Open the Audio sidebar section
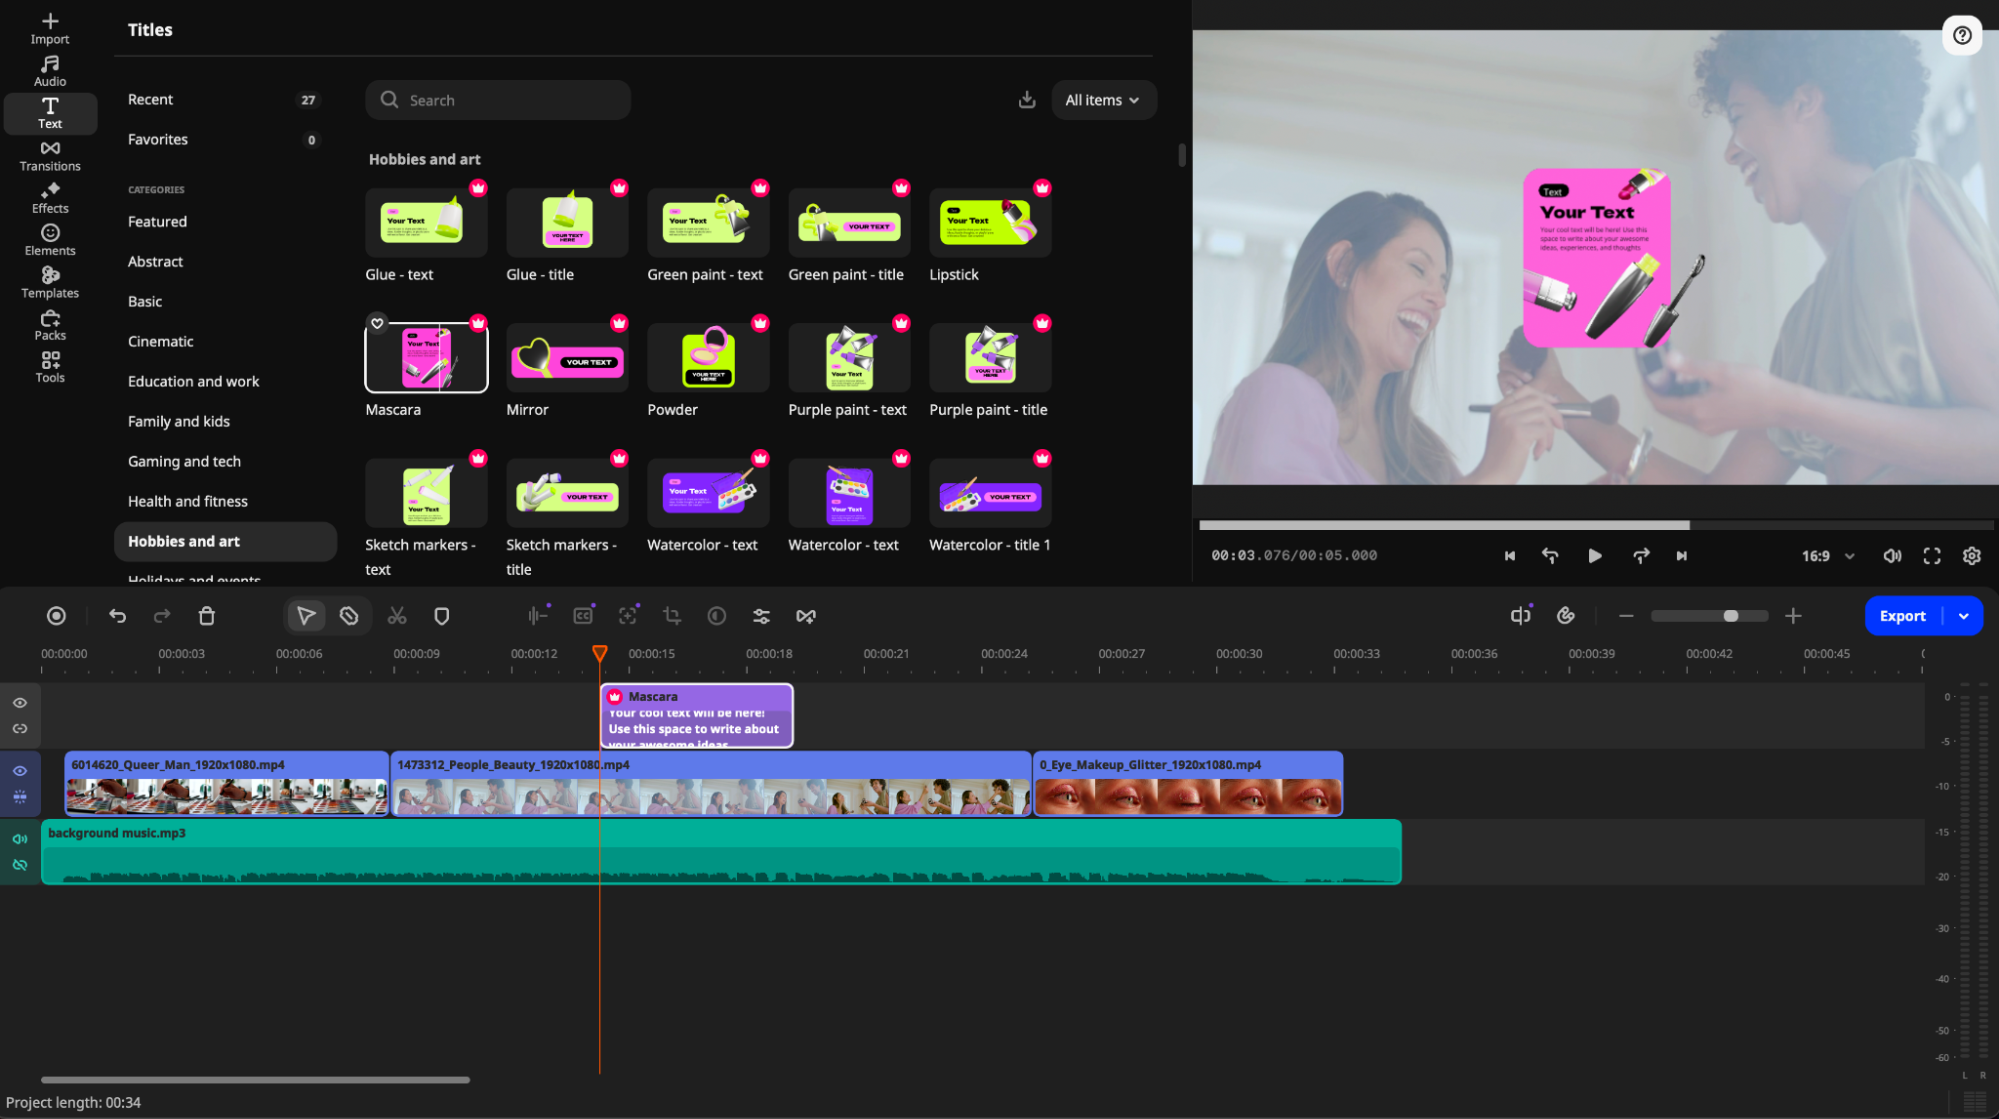1999x1119 pixels. tap(50, 71)
